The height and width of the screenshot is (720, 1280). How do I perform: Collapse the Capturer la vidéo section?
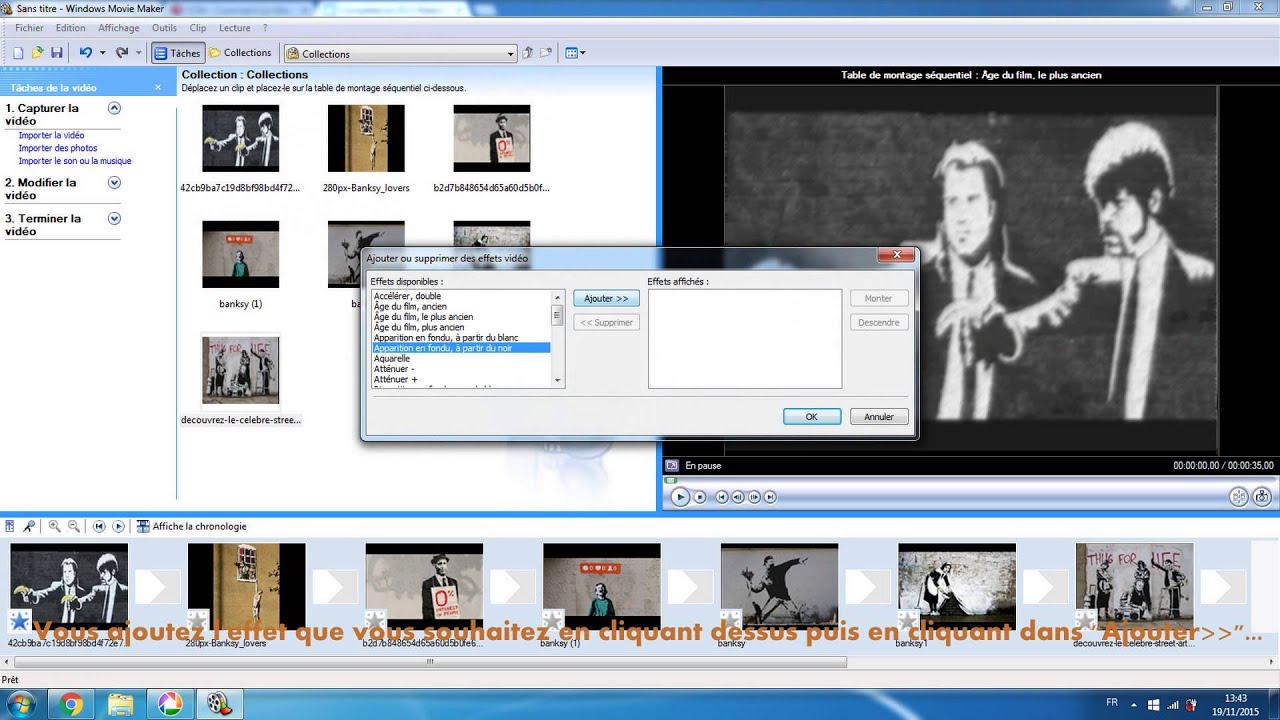tap(114, 108)
